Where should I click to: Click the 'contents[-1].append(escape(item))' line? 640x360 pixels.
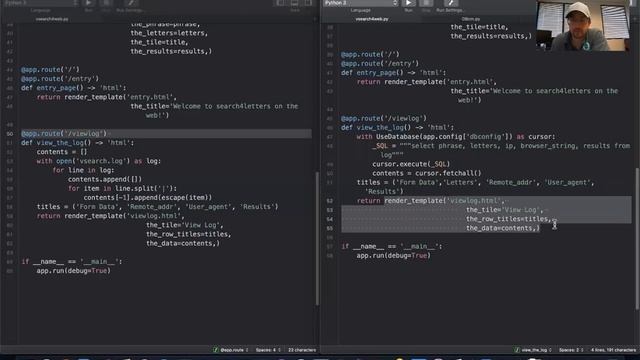tap(148, 198)
